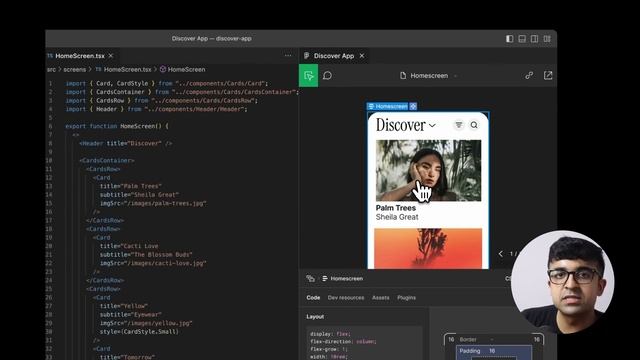Click import CardsRow line in editor

[x=162, y=100]
